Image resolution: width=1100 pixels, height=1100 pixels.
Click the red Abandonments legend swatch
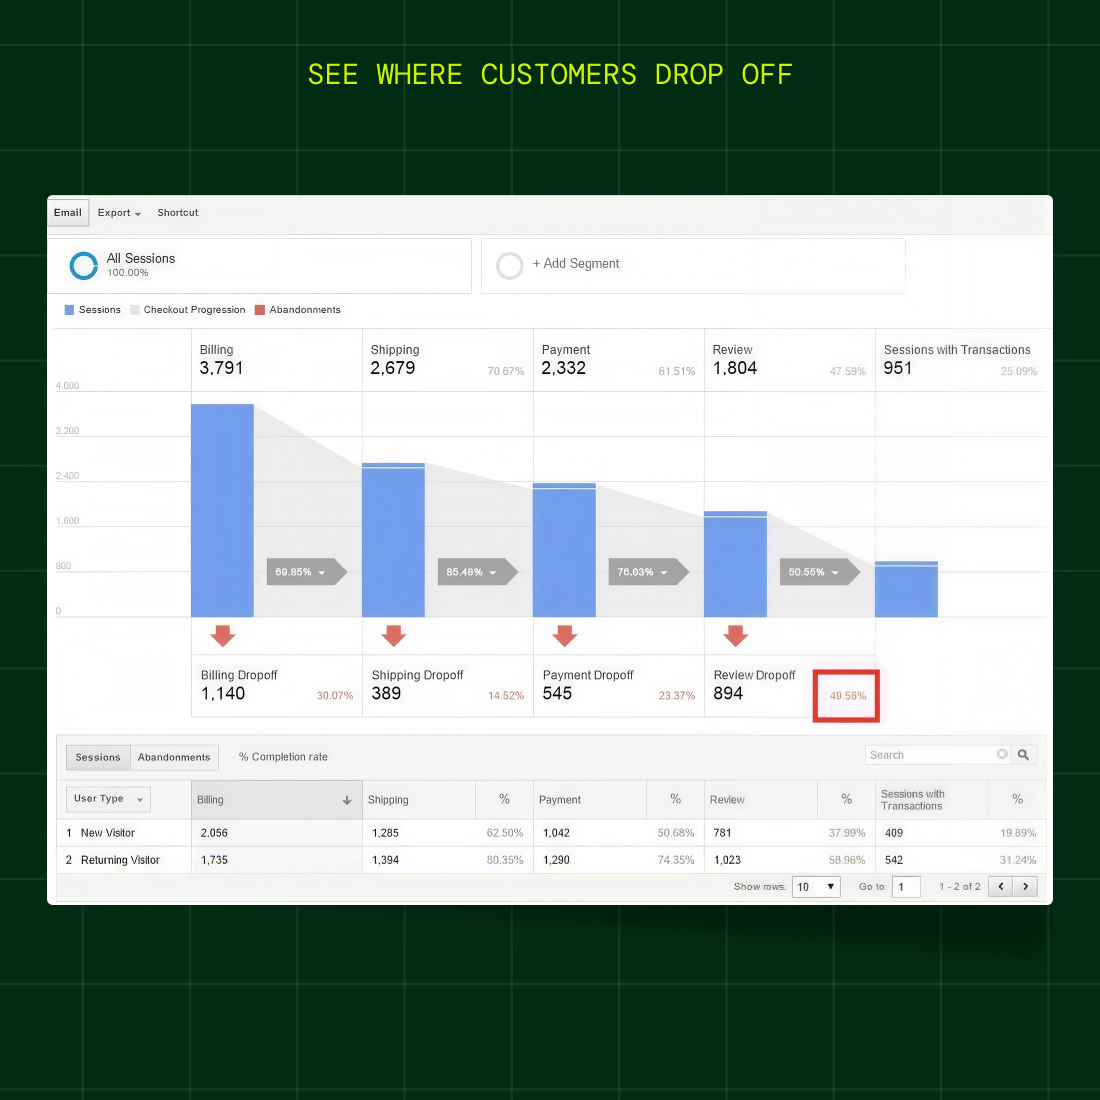pos(260,310)
